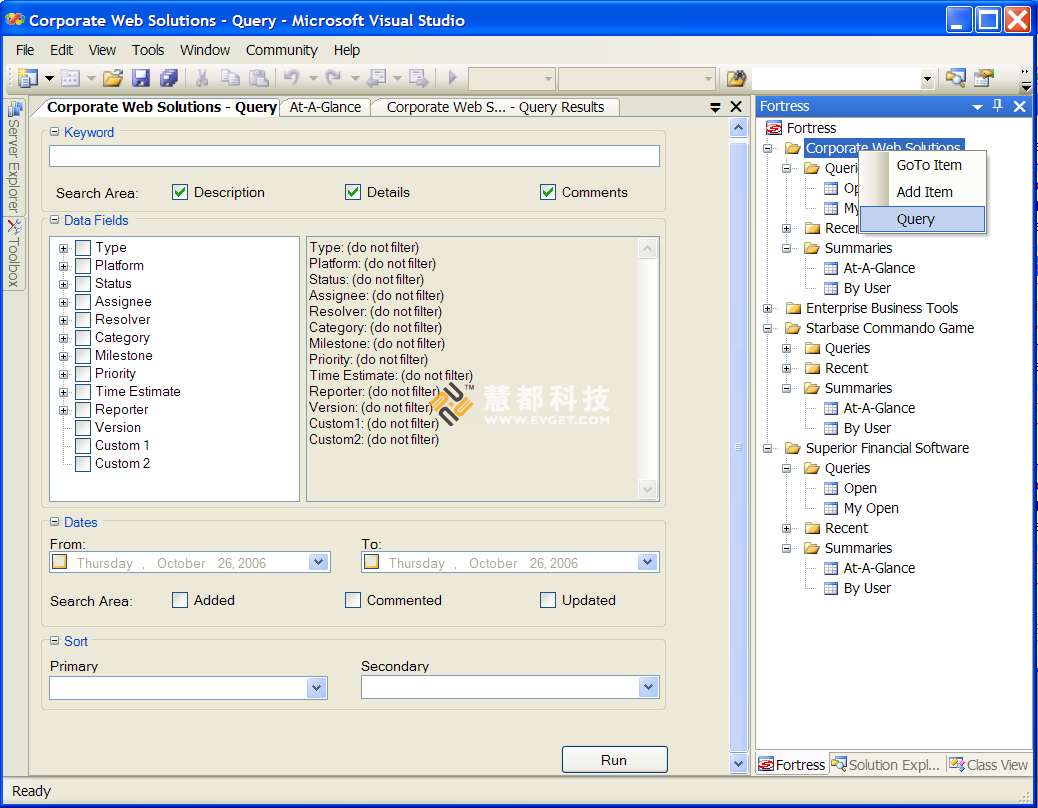Open the To date picker dropdown
Viewport: 1038px width, 808px height.
(x=647, y=562)
